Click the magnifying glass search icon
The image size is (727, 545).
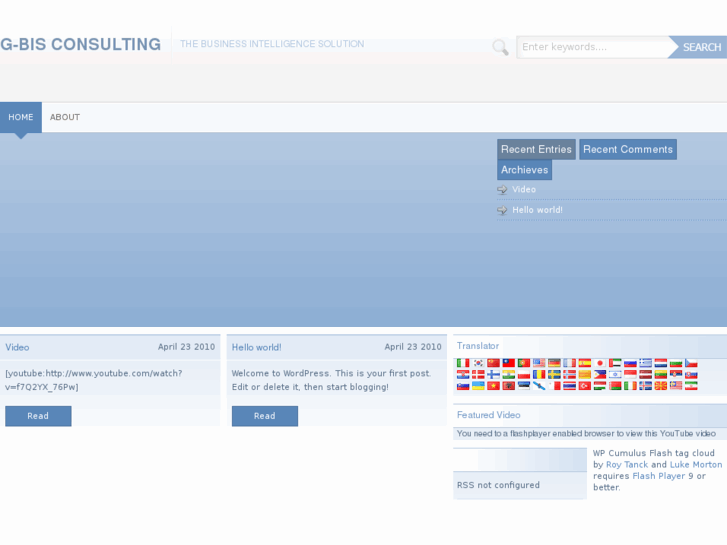point(500,47)
